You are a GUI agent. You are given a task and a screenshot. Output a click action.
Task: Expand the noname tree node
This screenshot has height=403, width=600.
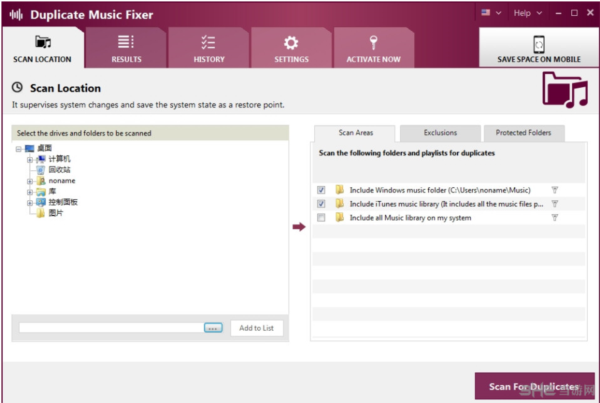point(29,181)
